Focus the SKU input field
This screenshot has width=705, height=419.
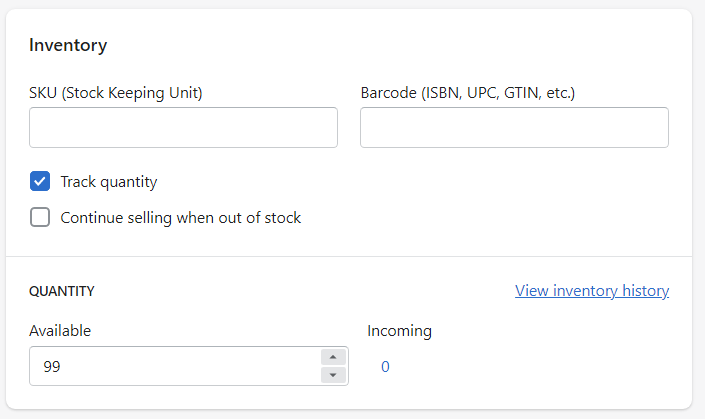pos(183,127)
